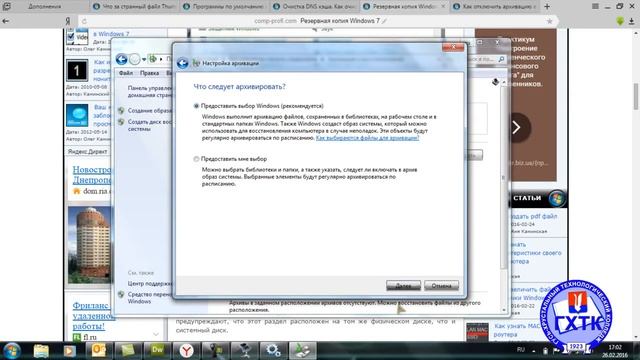Click green protect shield icon in browser
This screenshot has height=360, width=640.
[620, 21]
